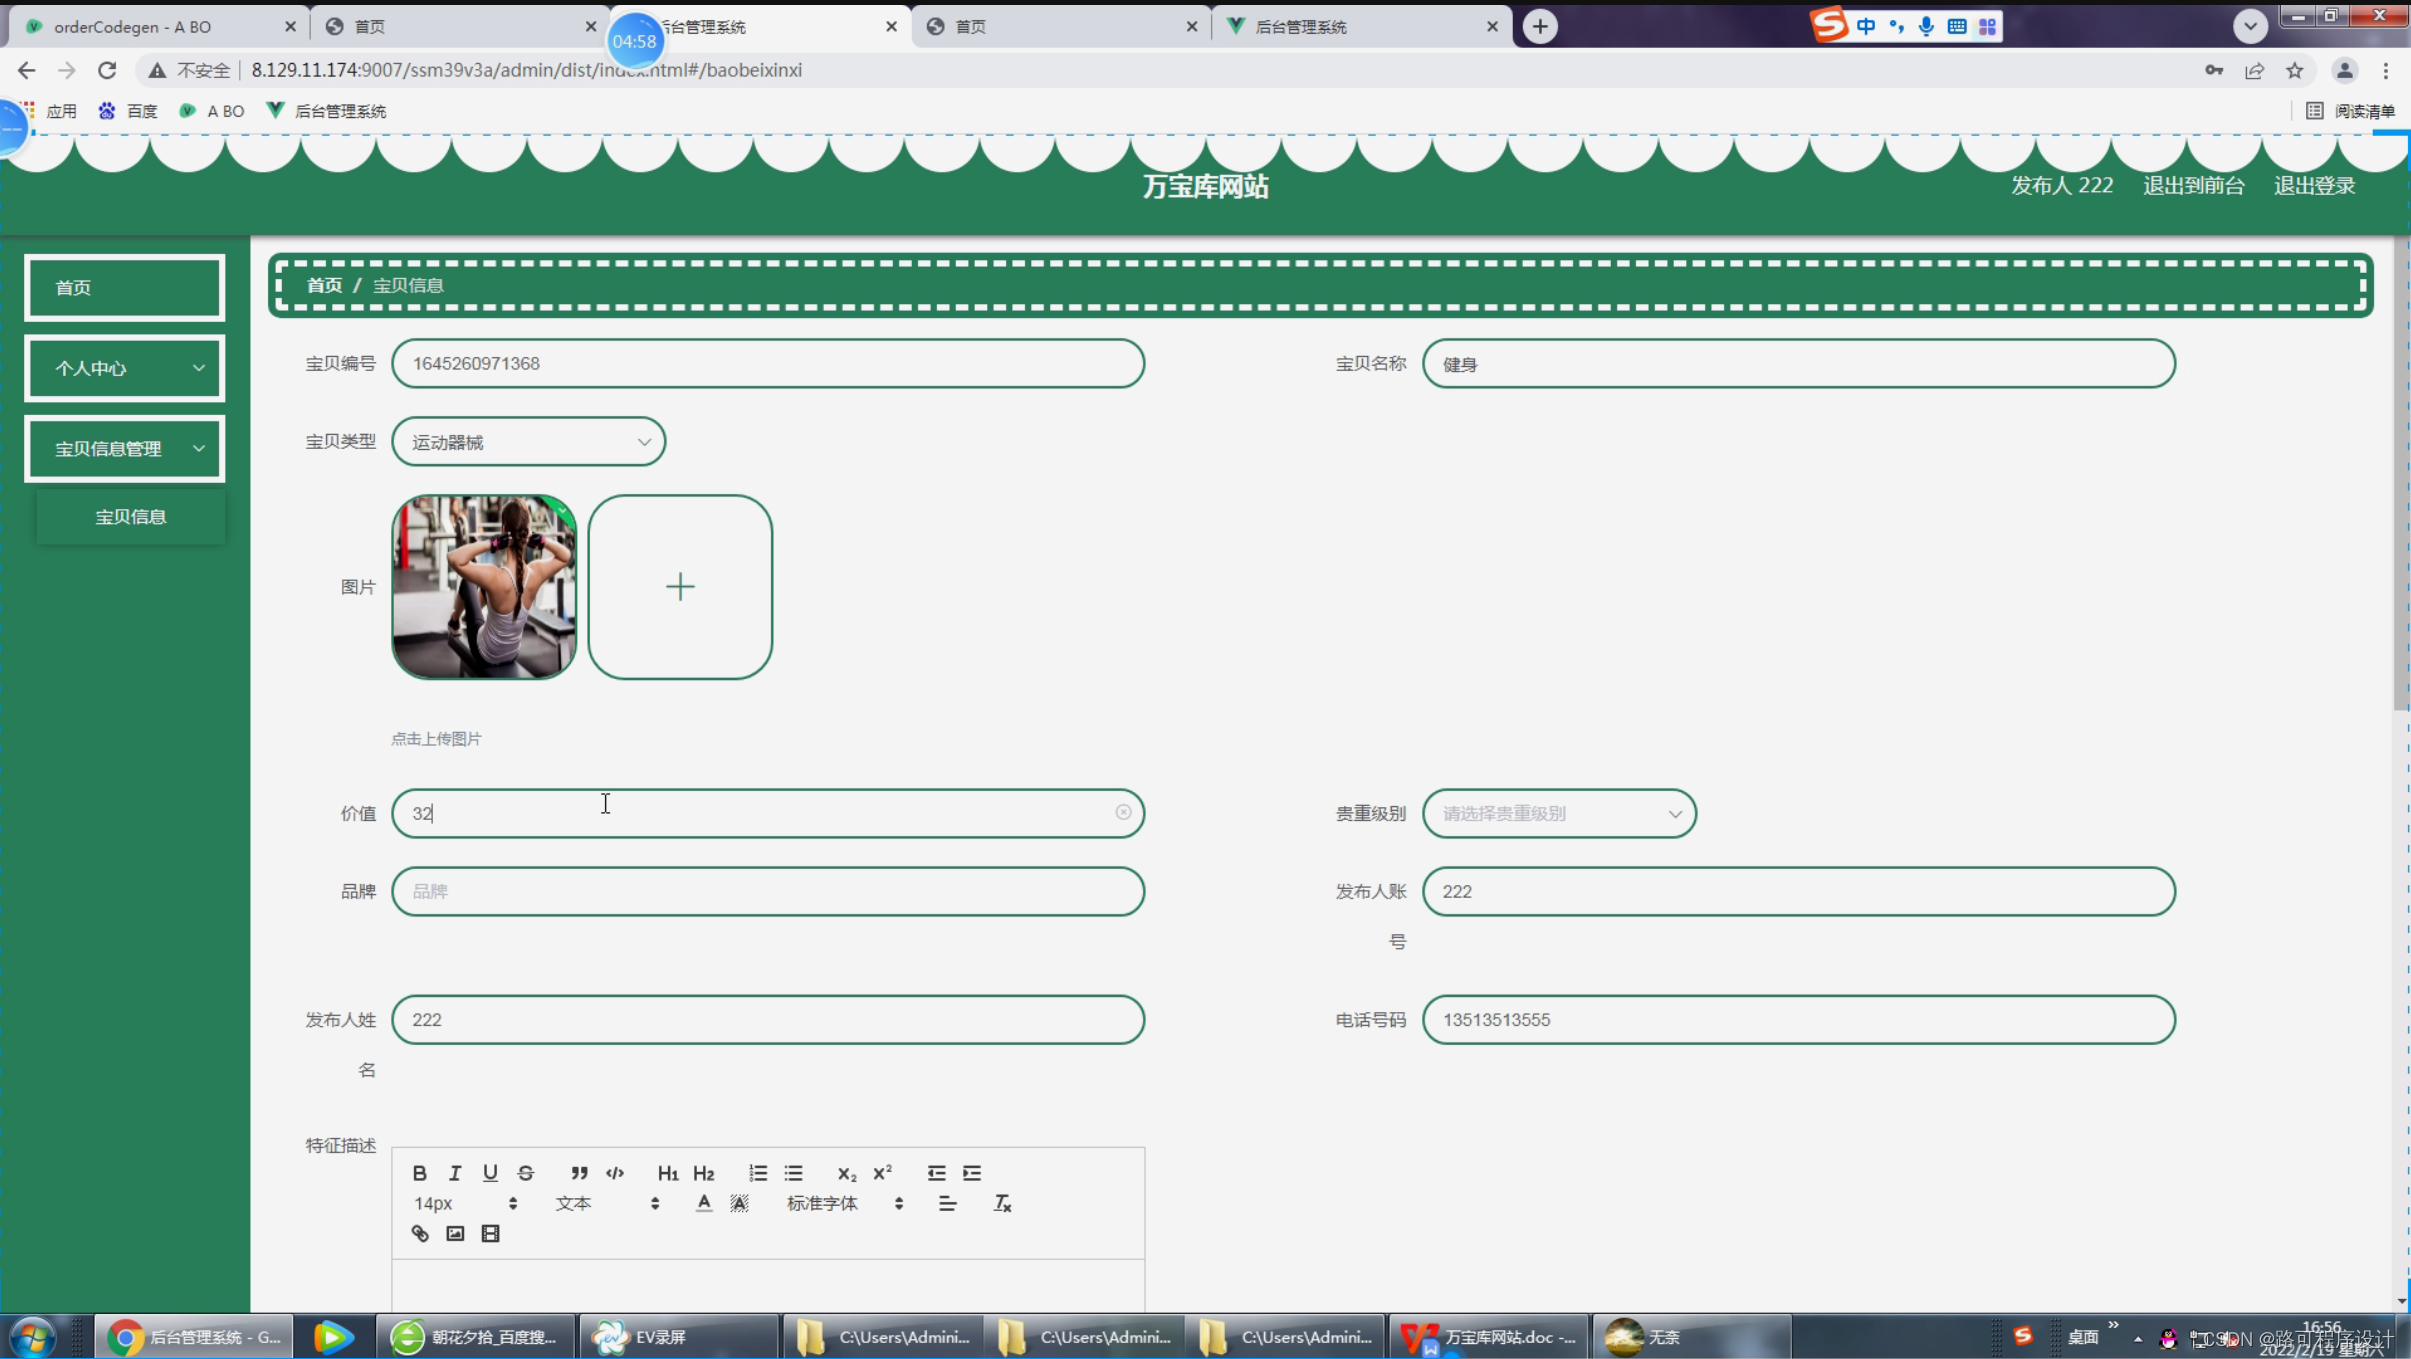Click the code block icon
The width and height of the screenshot is (2411, 1359).
[x=615, y=1173]
